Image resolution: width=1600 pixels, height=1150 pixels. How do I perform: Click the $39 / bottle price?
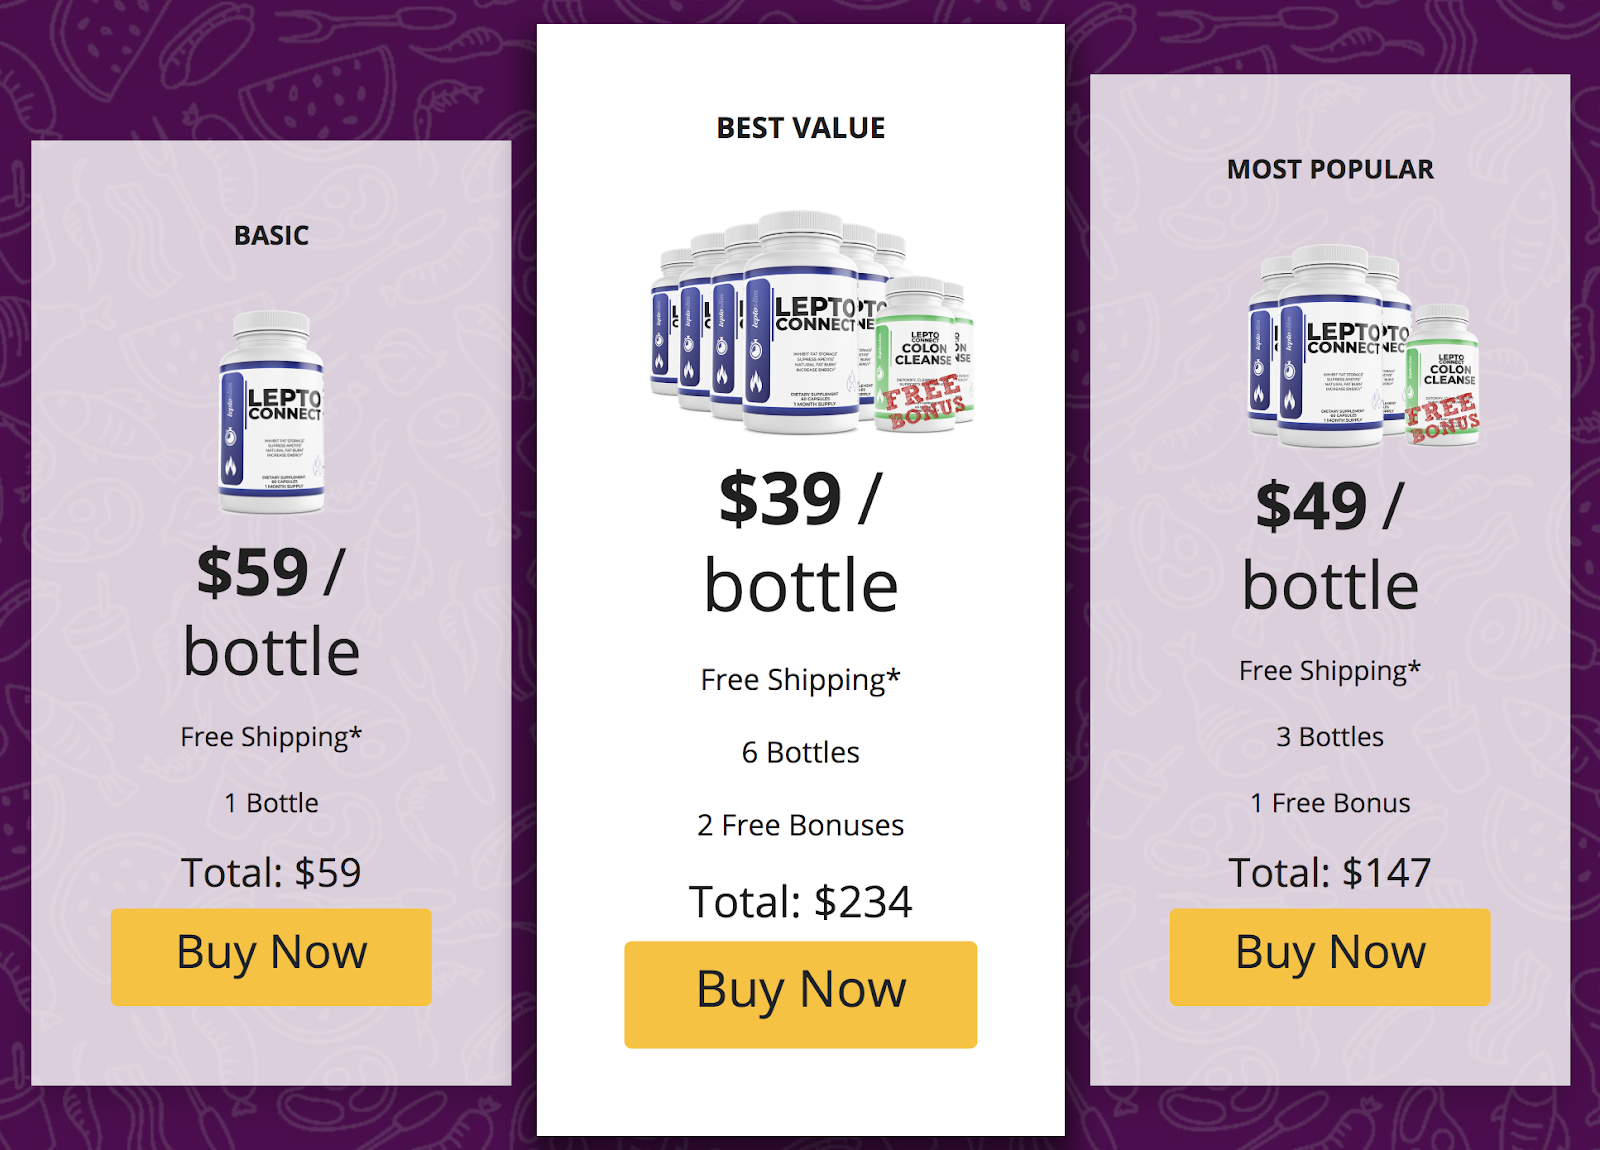pyautogui.click(x=800, y=542)
